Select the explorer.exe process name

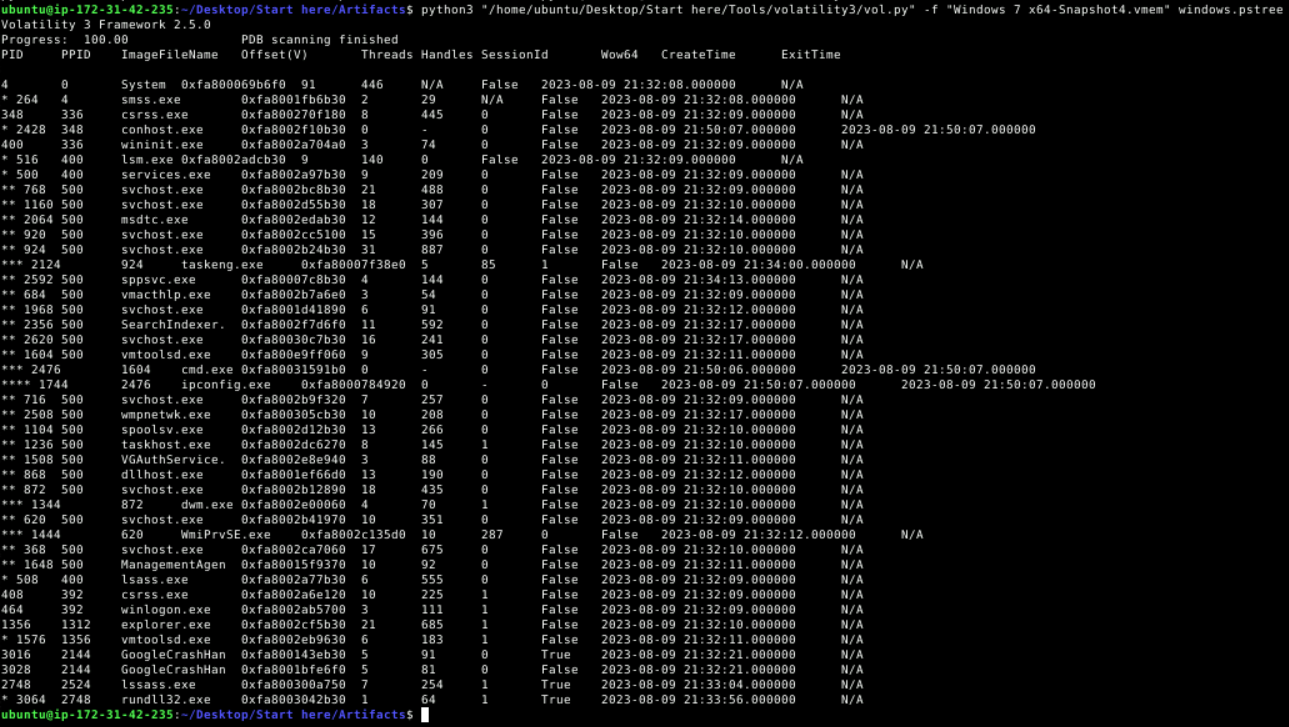(x=166, y=624)
